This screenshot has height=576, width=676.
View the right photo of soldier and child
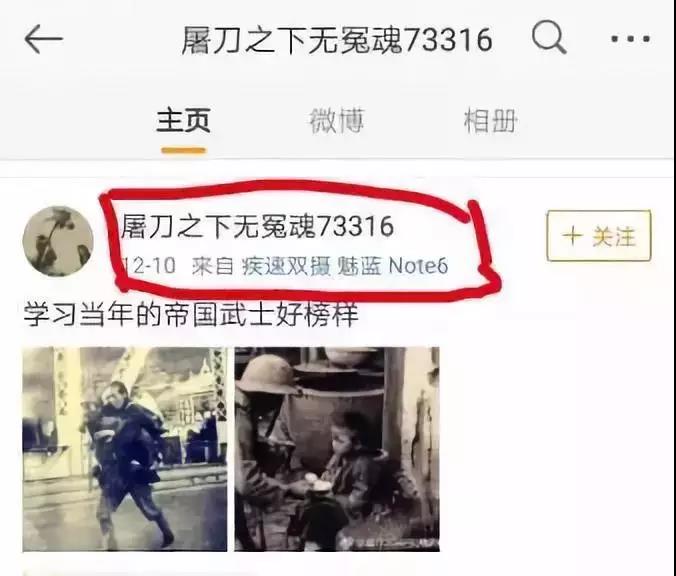click(x=337, y=449)
